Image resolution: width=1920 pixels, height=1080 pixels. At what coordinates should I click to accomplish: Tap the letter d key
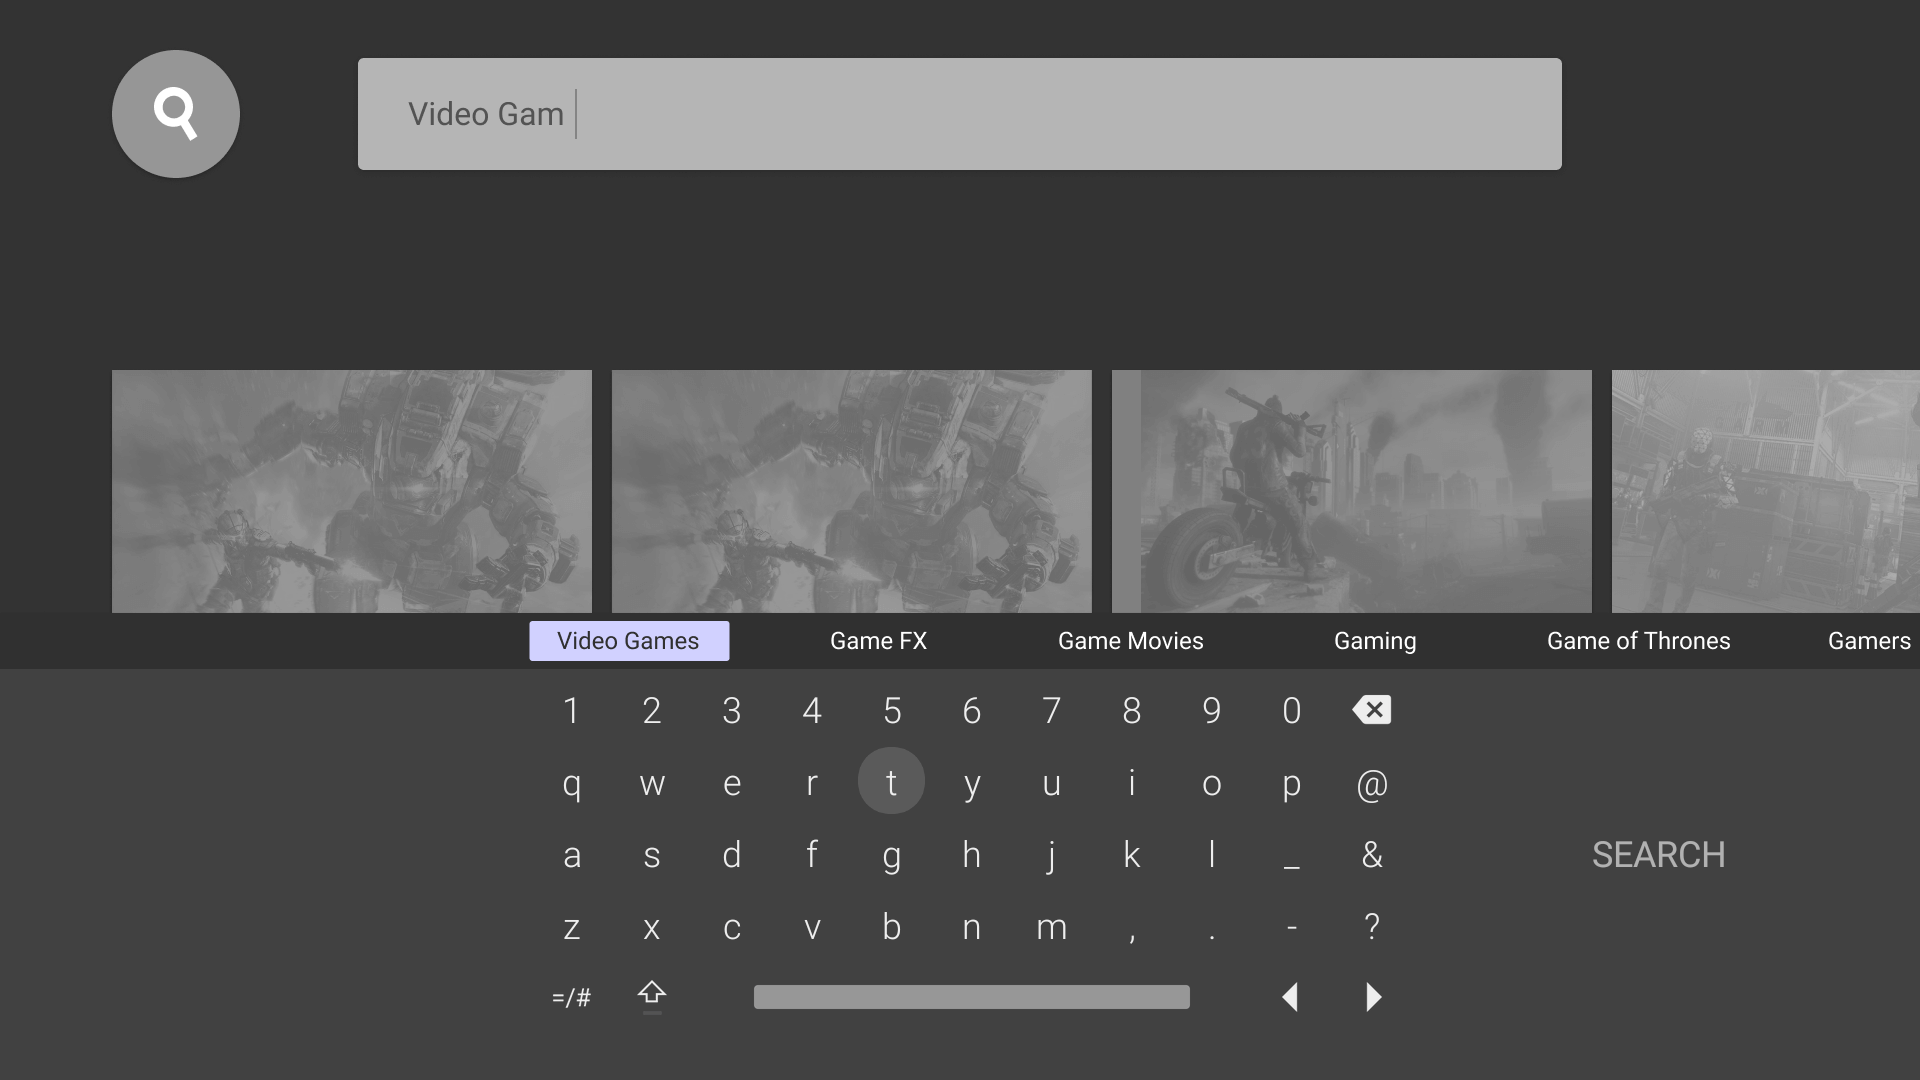coord(732,855)
